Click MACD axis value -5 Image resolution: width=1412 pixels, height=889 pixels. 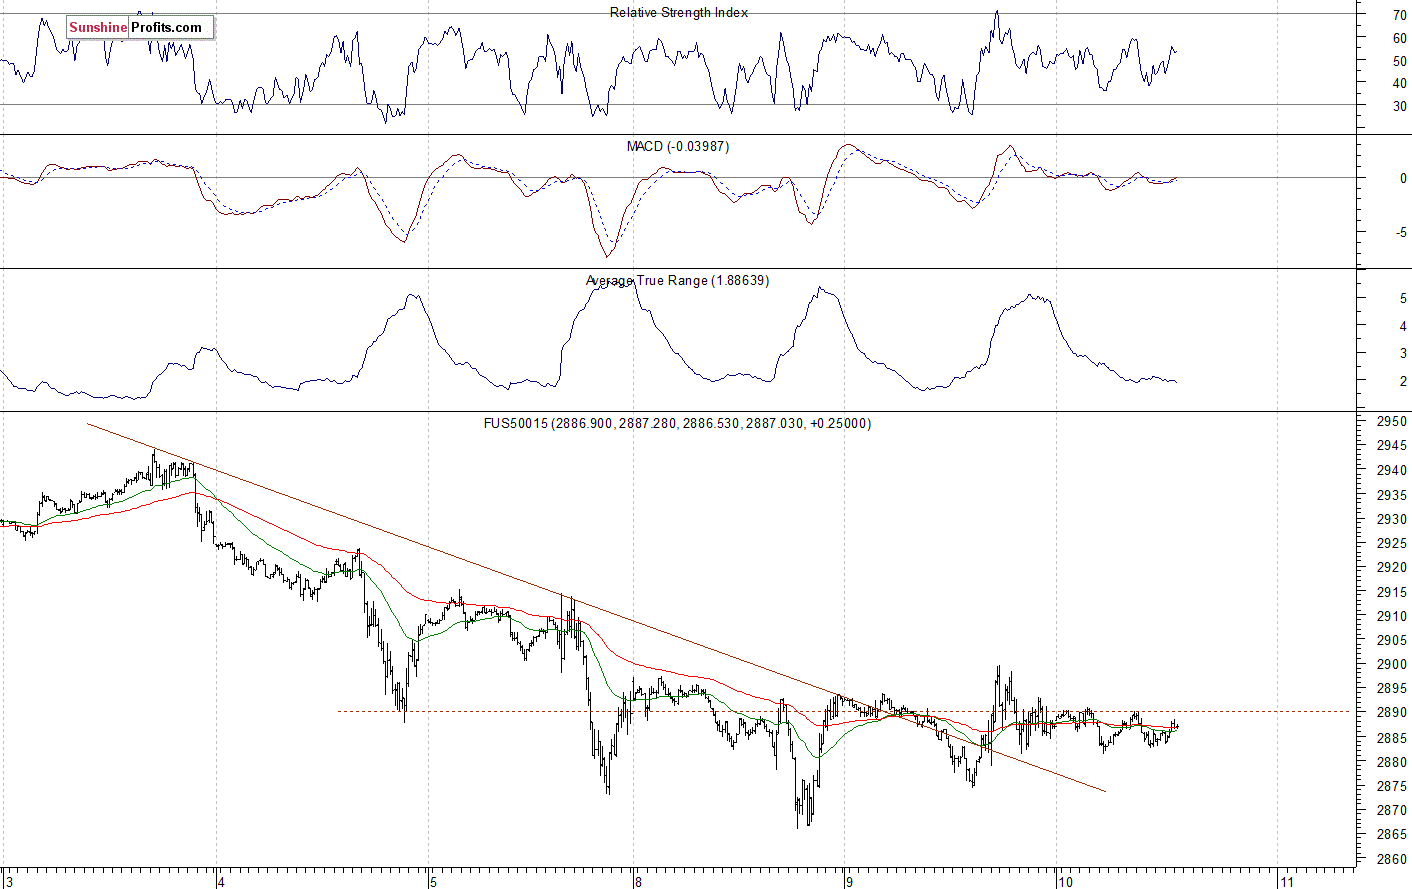[1401, 233]
